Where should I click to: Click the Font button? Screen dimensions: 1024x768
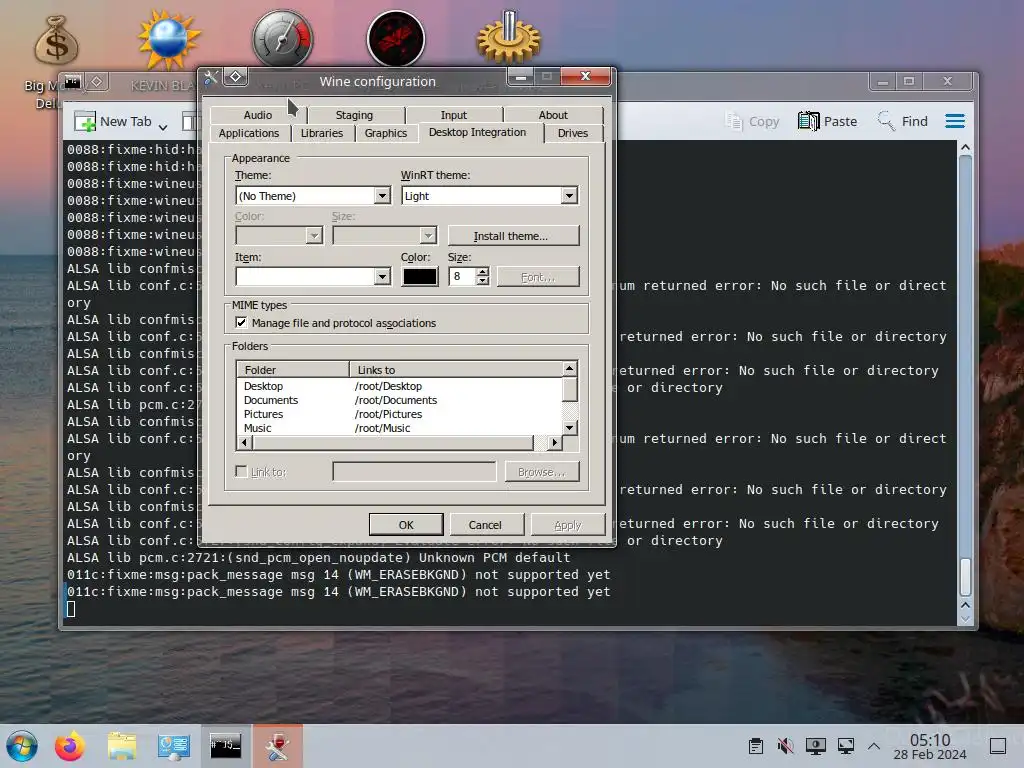537,277
